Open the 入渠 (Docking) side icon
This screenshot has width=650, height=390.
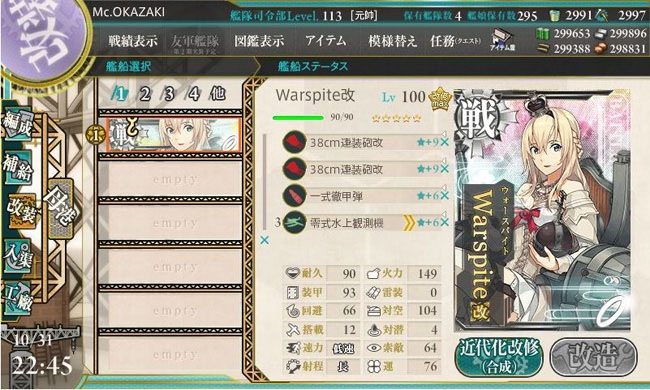coord(17,257)
